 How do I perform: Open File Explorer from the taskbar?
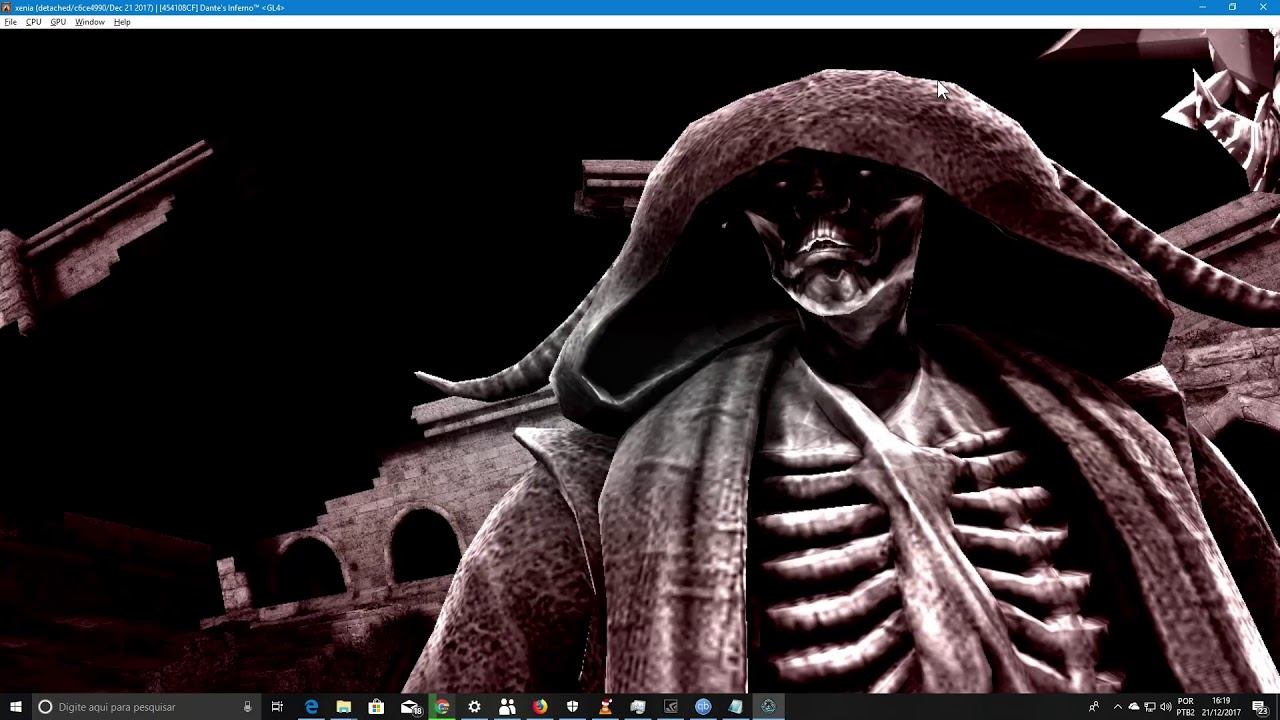pos(343,707)
